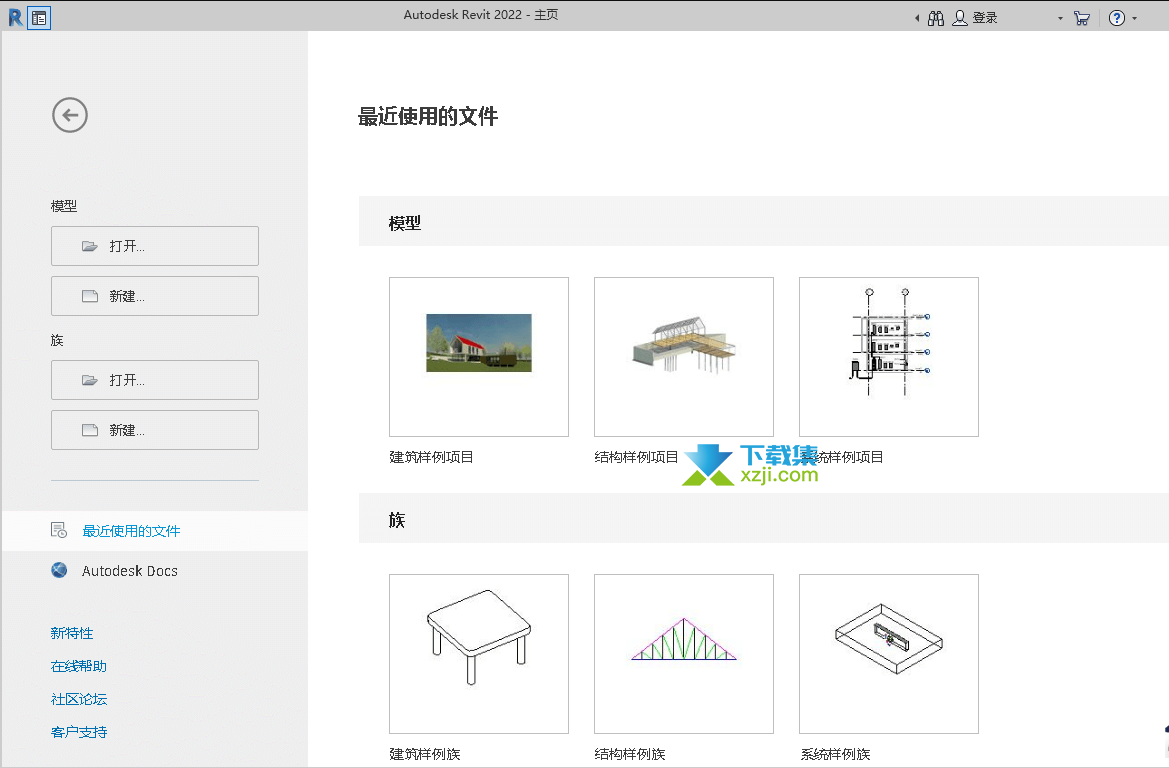Open the 在线帮助 link

(x=79, y=666)
